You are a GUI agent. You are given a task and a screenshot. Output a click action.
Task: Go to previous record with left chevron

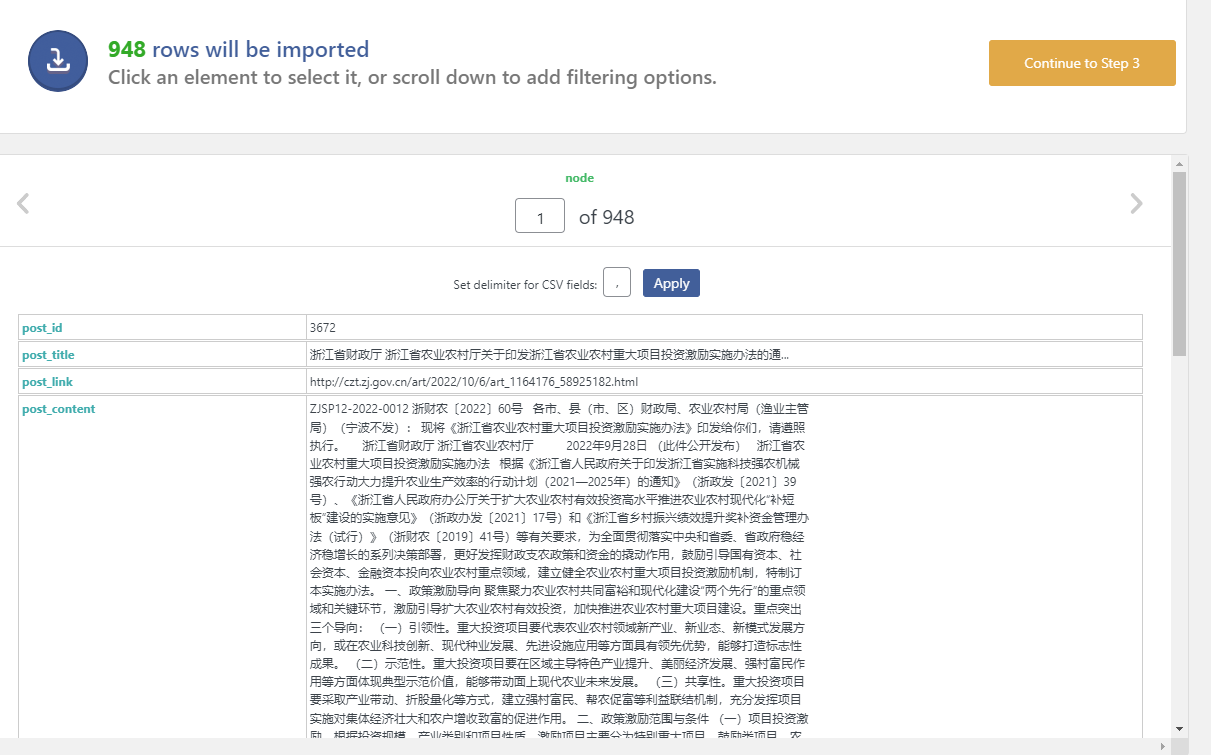pos(23,204)
